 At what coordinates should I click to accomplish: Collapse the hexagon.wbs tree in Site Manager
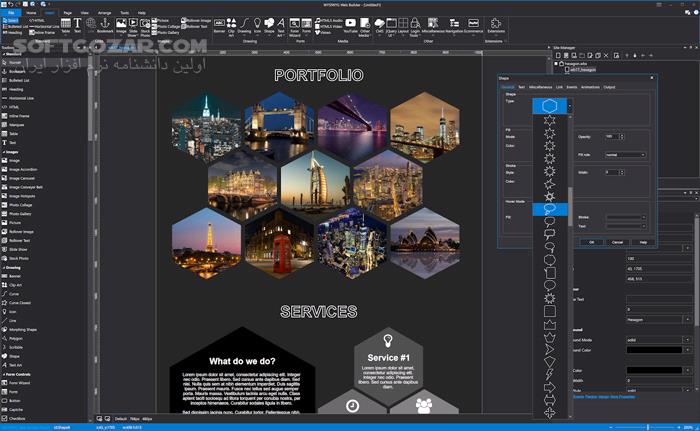point(556,64)
